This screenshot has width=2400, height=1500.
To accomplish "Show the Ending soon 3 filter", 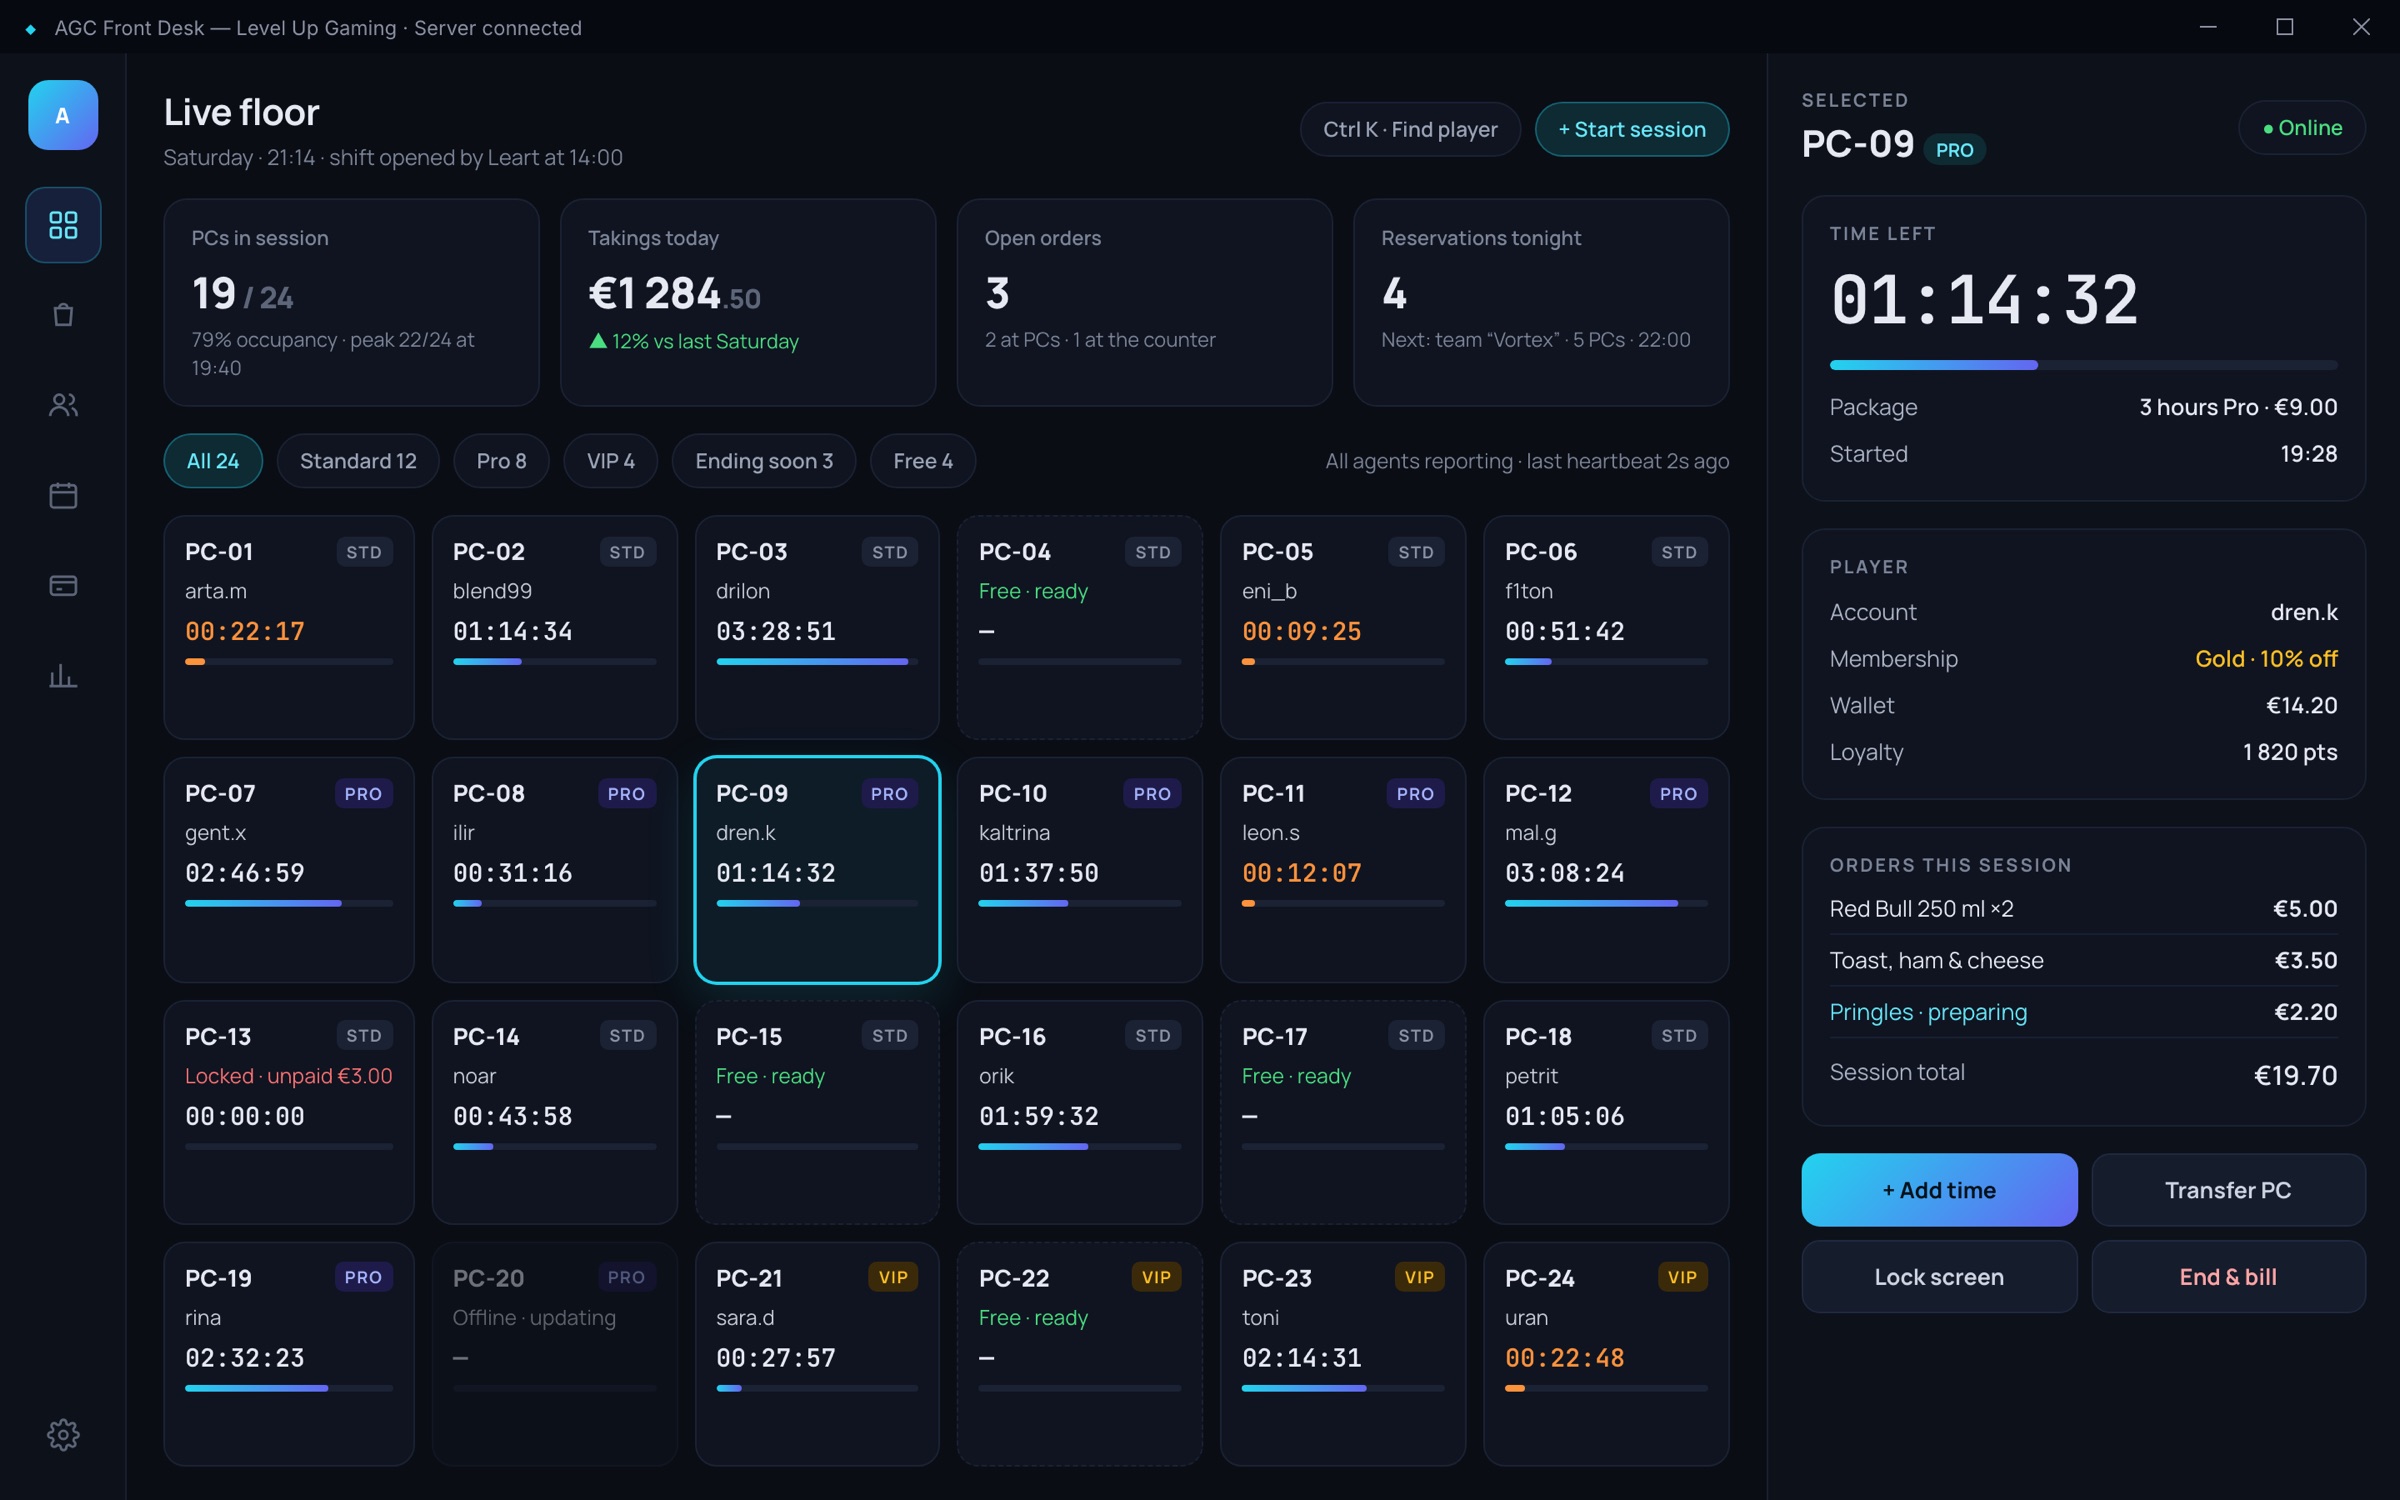I will 764,461.
